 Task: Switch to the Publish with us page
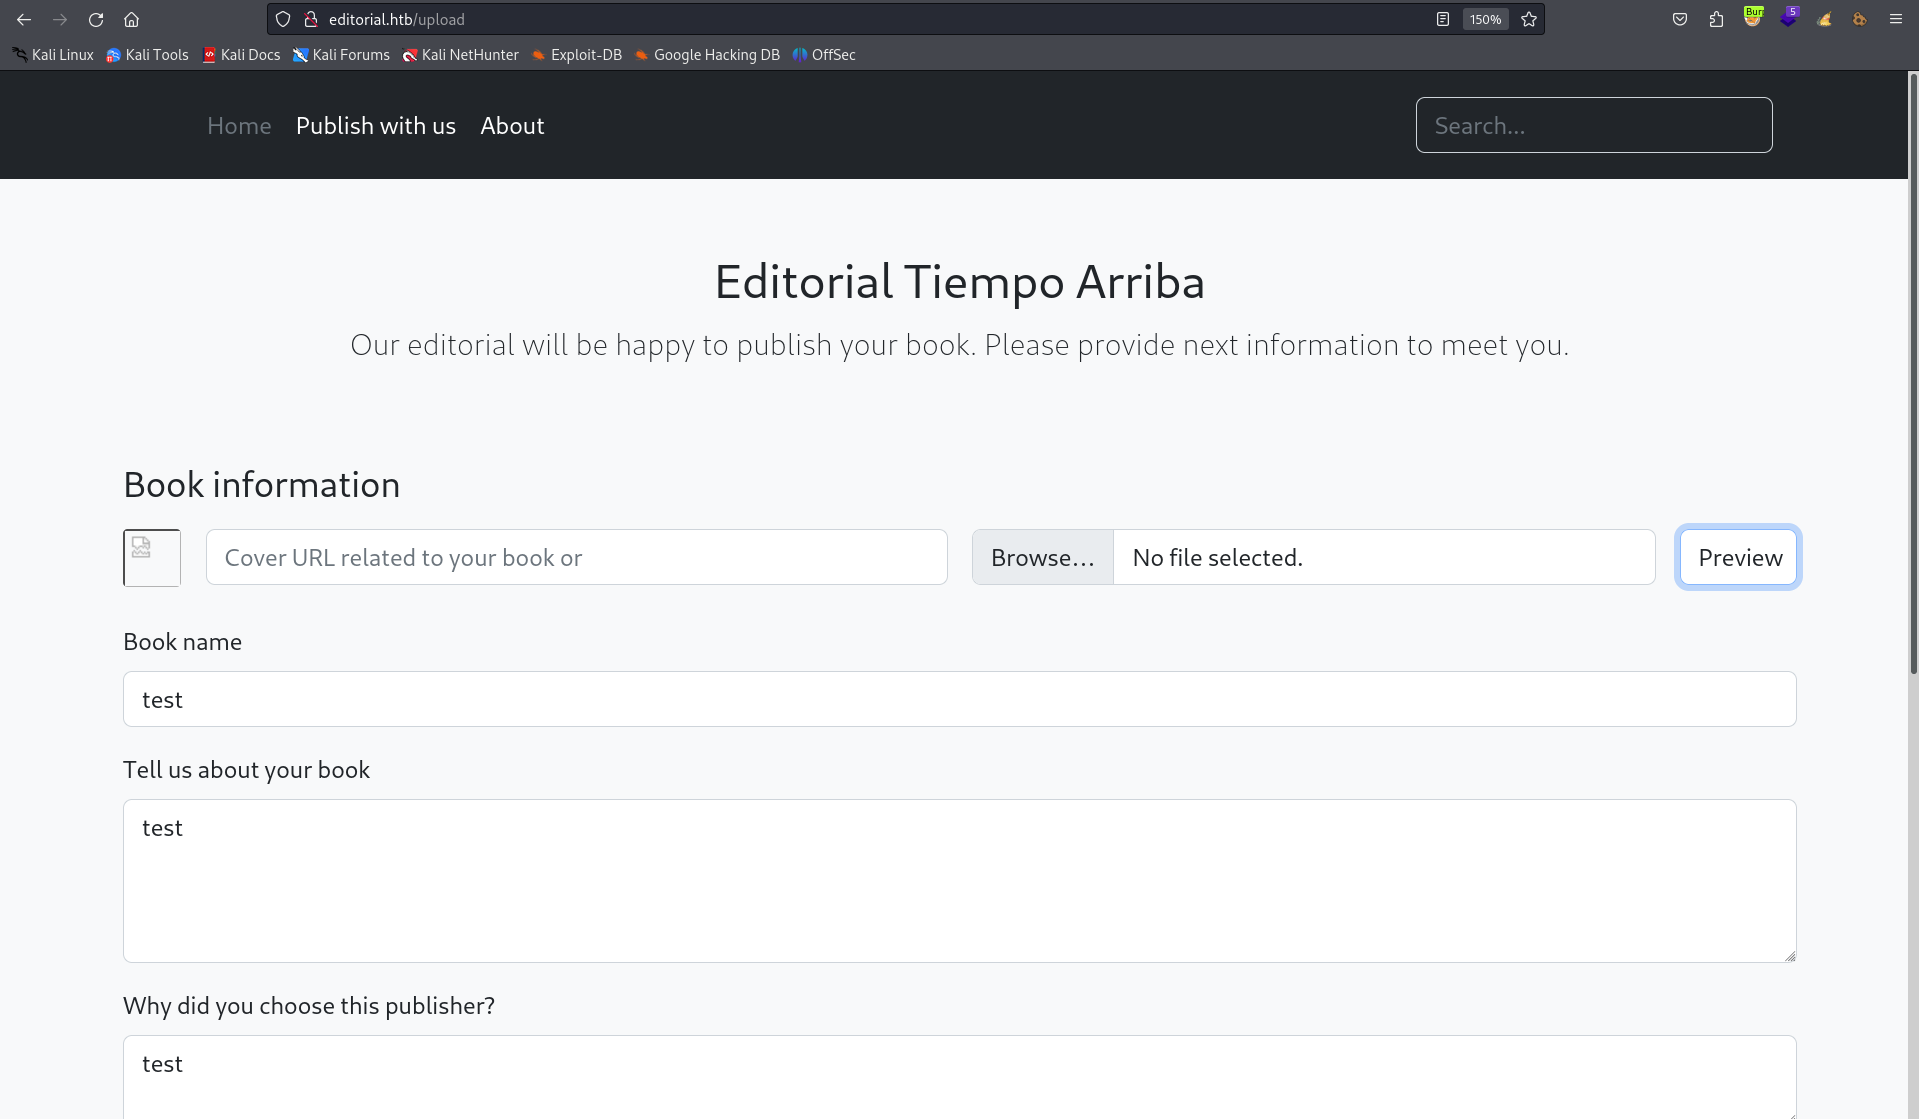pos(375,126)
